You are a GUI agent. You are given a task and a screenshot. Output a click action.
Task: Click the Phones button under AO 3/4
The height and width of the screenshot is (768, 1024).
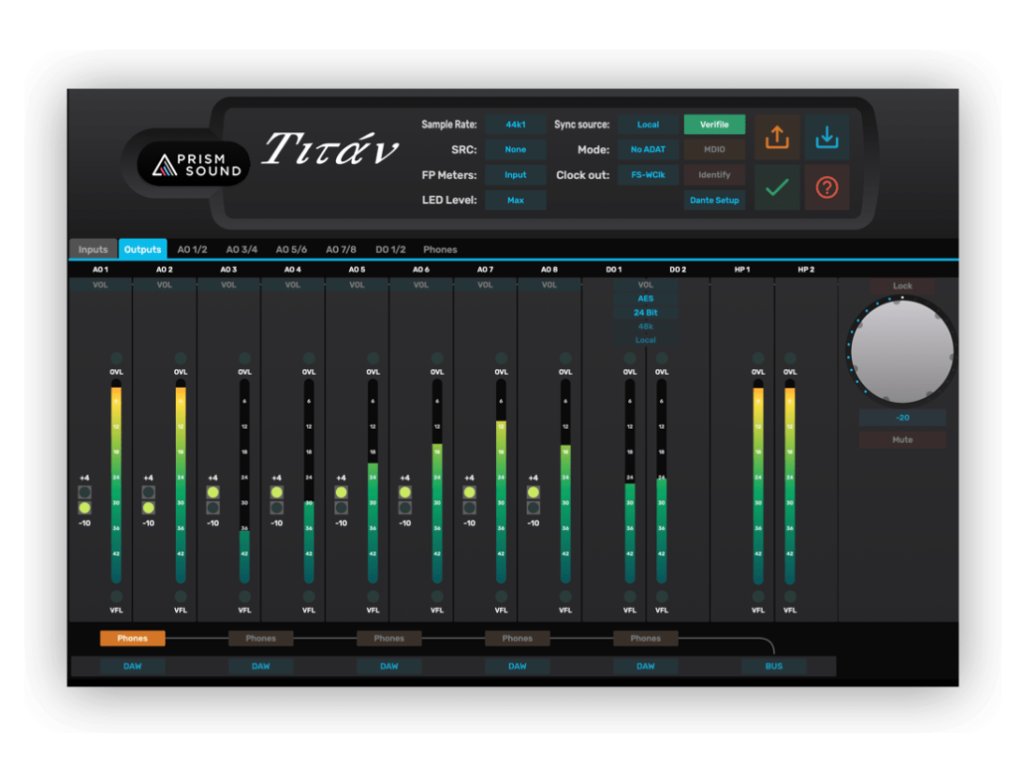[x=261, y=639]
